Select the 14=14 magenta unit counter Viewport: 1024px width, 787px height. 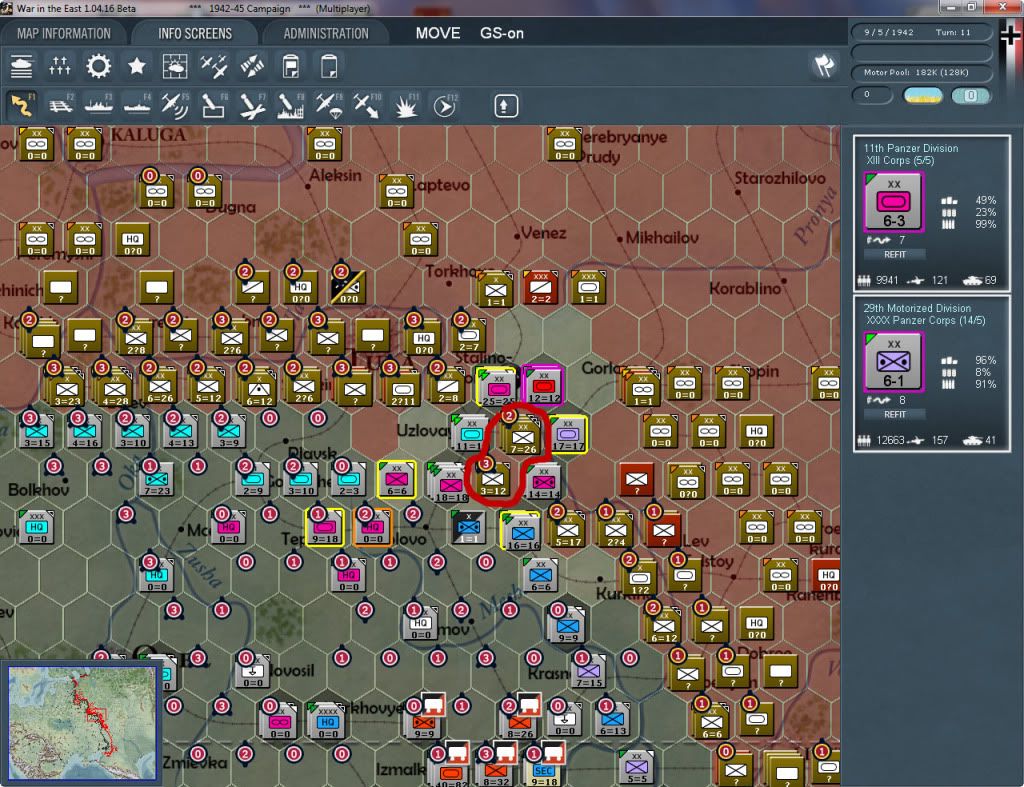pos(543,482)
